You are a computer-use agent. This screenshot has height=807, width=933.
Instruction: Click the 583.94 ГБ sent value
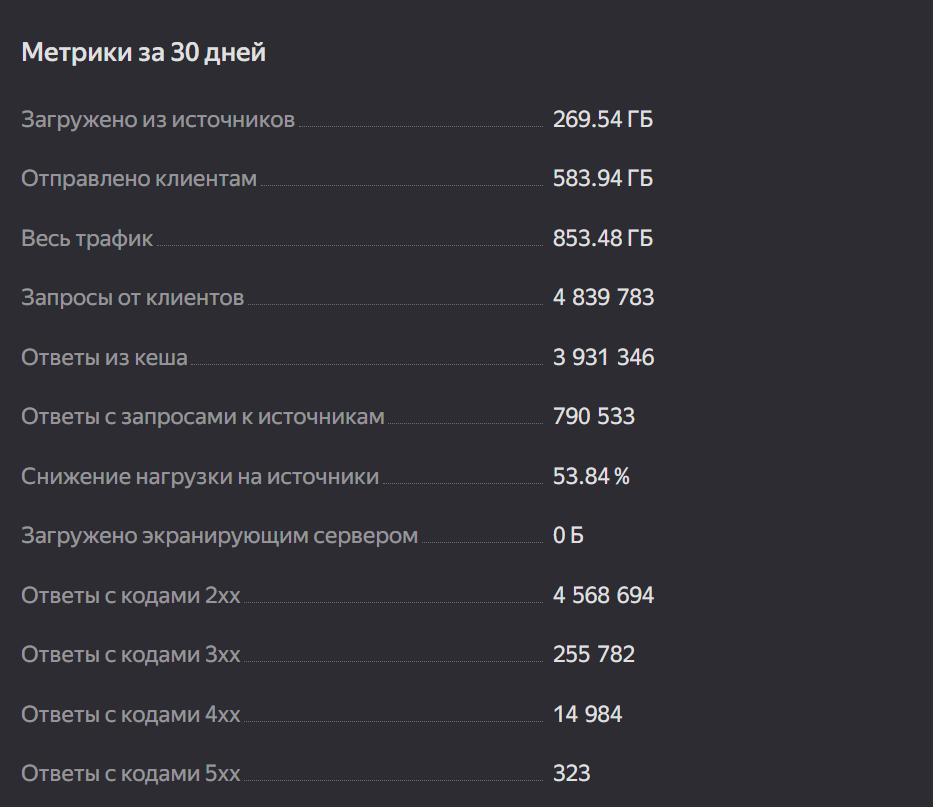pyautogui.click(x=602, y=179)
